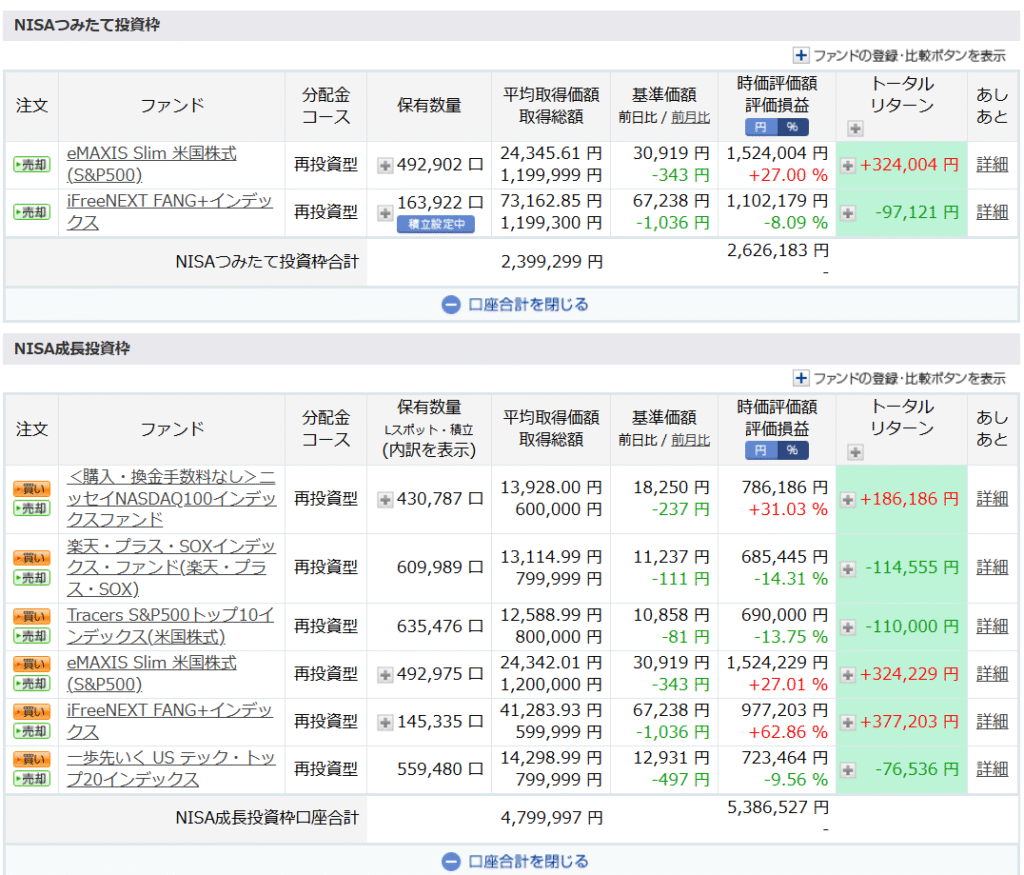1024x875 pixels.
Task: Expand quantity breakdown for 492,975口 holding
Action: (x=385, y=675)
